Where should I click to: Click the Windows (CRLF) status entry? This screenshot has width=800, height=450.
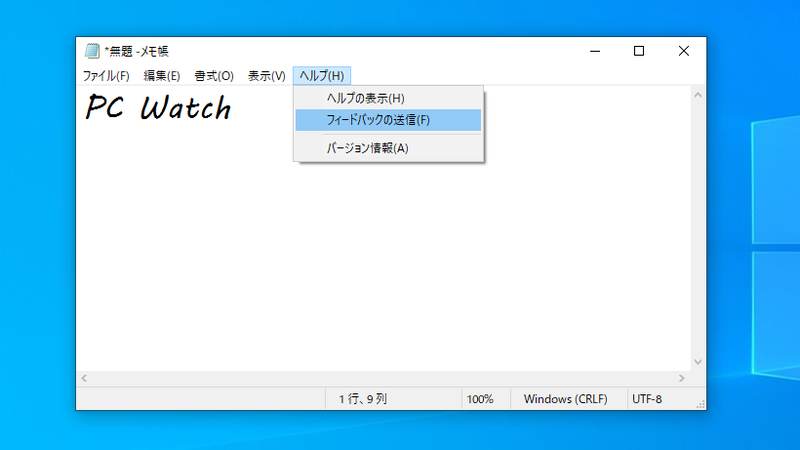565,399
